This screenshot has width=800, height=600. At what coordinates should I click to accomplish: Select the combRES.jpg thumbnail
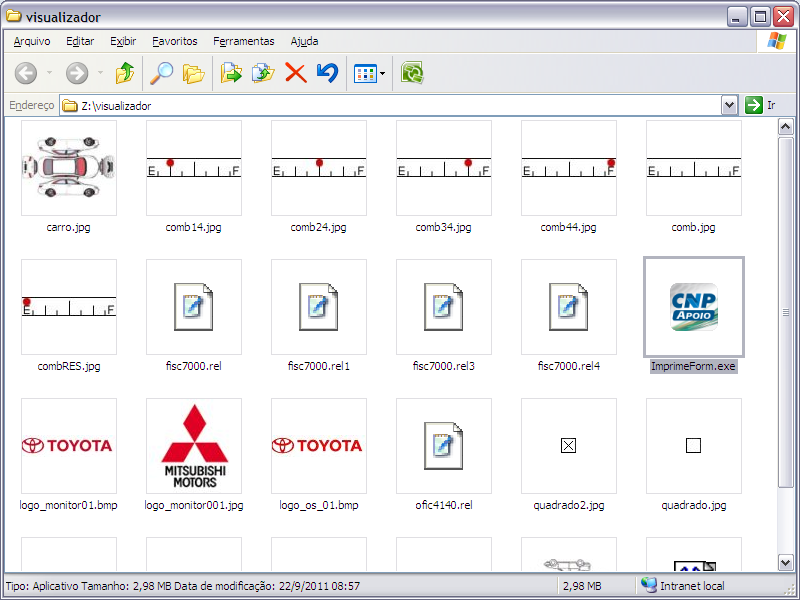(x=69, y=307)
